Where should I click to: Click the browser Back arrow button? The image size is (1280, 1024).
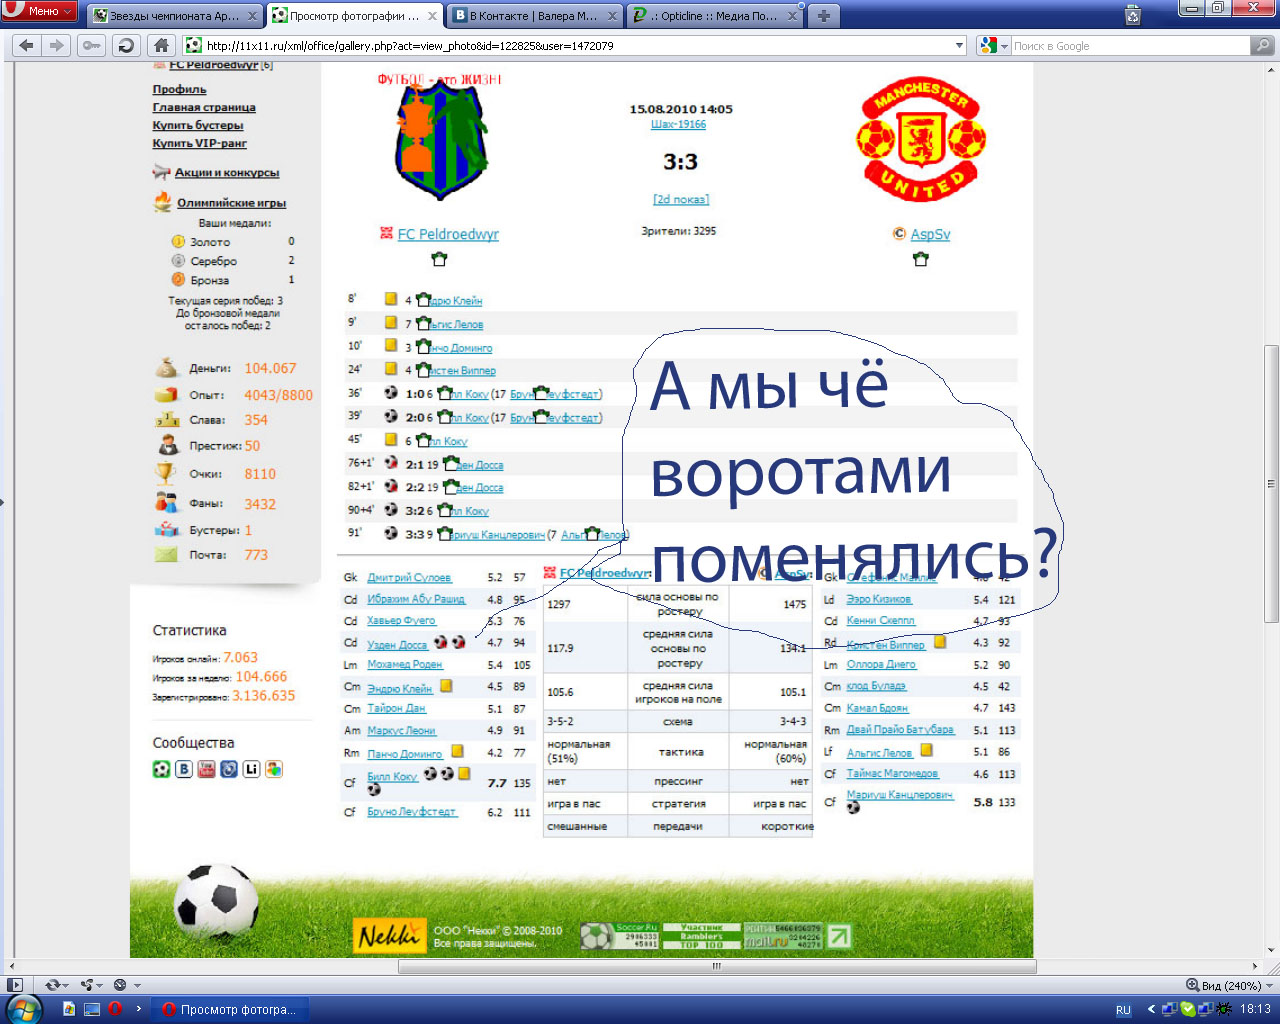pos(27,45)
